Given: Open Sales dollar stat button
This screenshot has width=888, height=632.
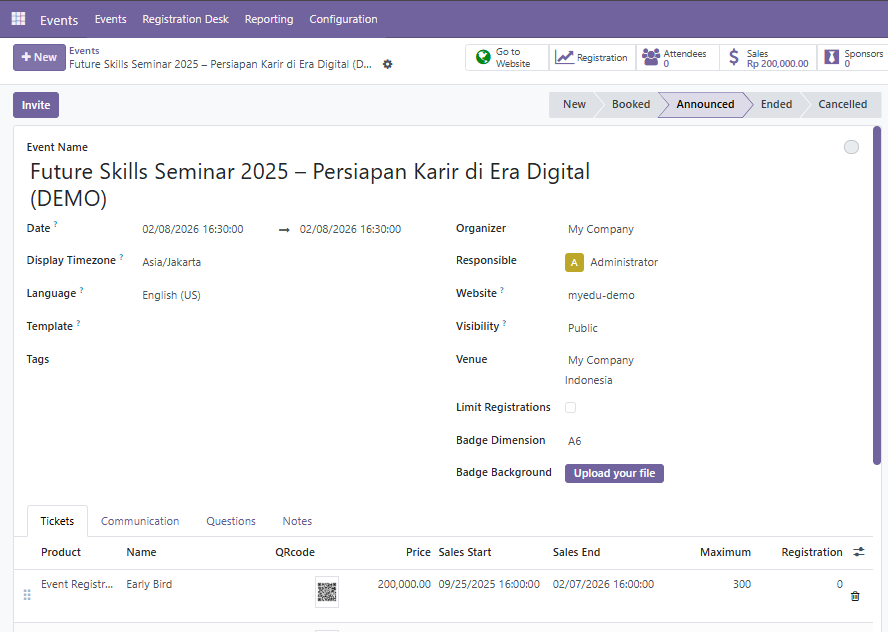Looking at the screenshot, I should click(767, 58).
